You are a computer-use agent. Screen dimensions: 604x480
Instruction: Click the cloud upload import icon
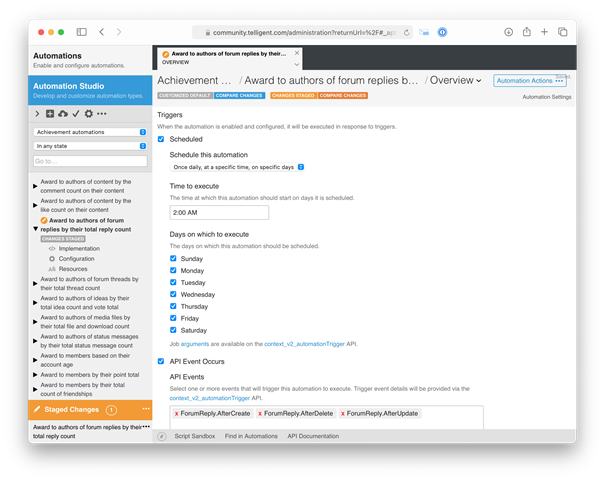(x=63, y=114)
